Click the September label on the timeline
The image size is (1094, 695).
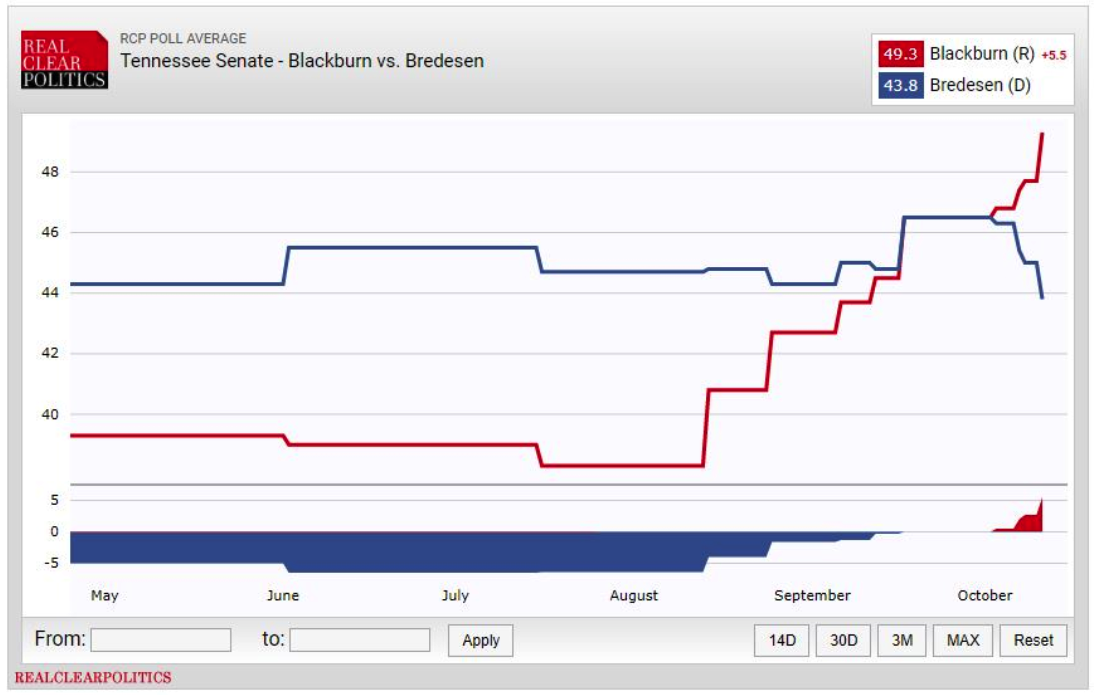click(x=812, y=595)
